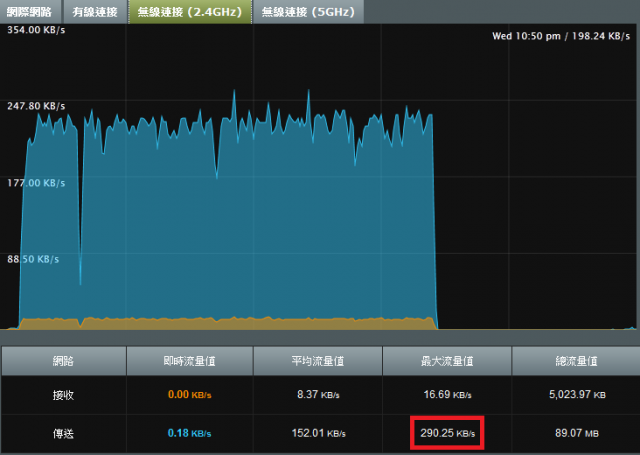Click the 16.69 KB/s maximum value
Screen dimensions: 640x455
pyautogui.click(x=447, y=395)
